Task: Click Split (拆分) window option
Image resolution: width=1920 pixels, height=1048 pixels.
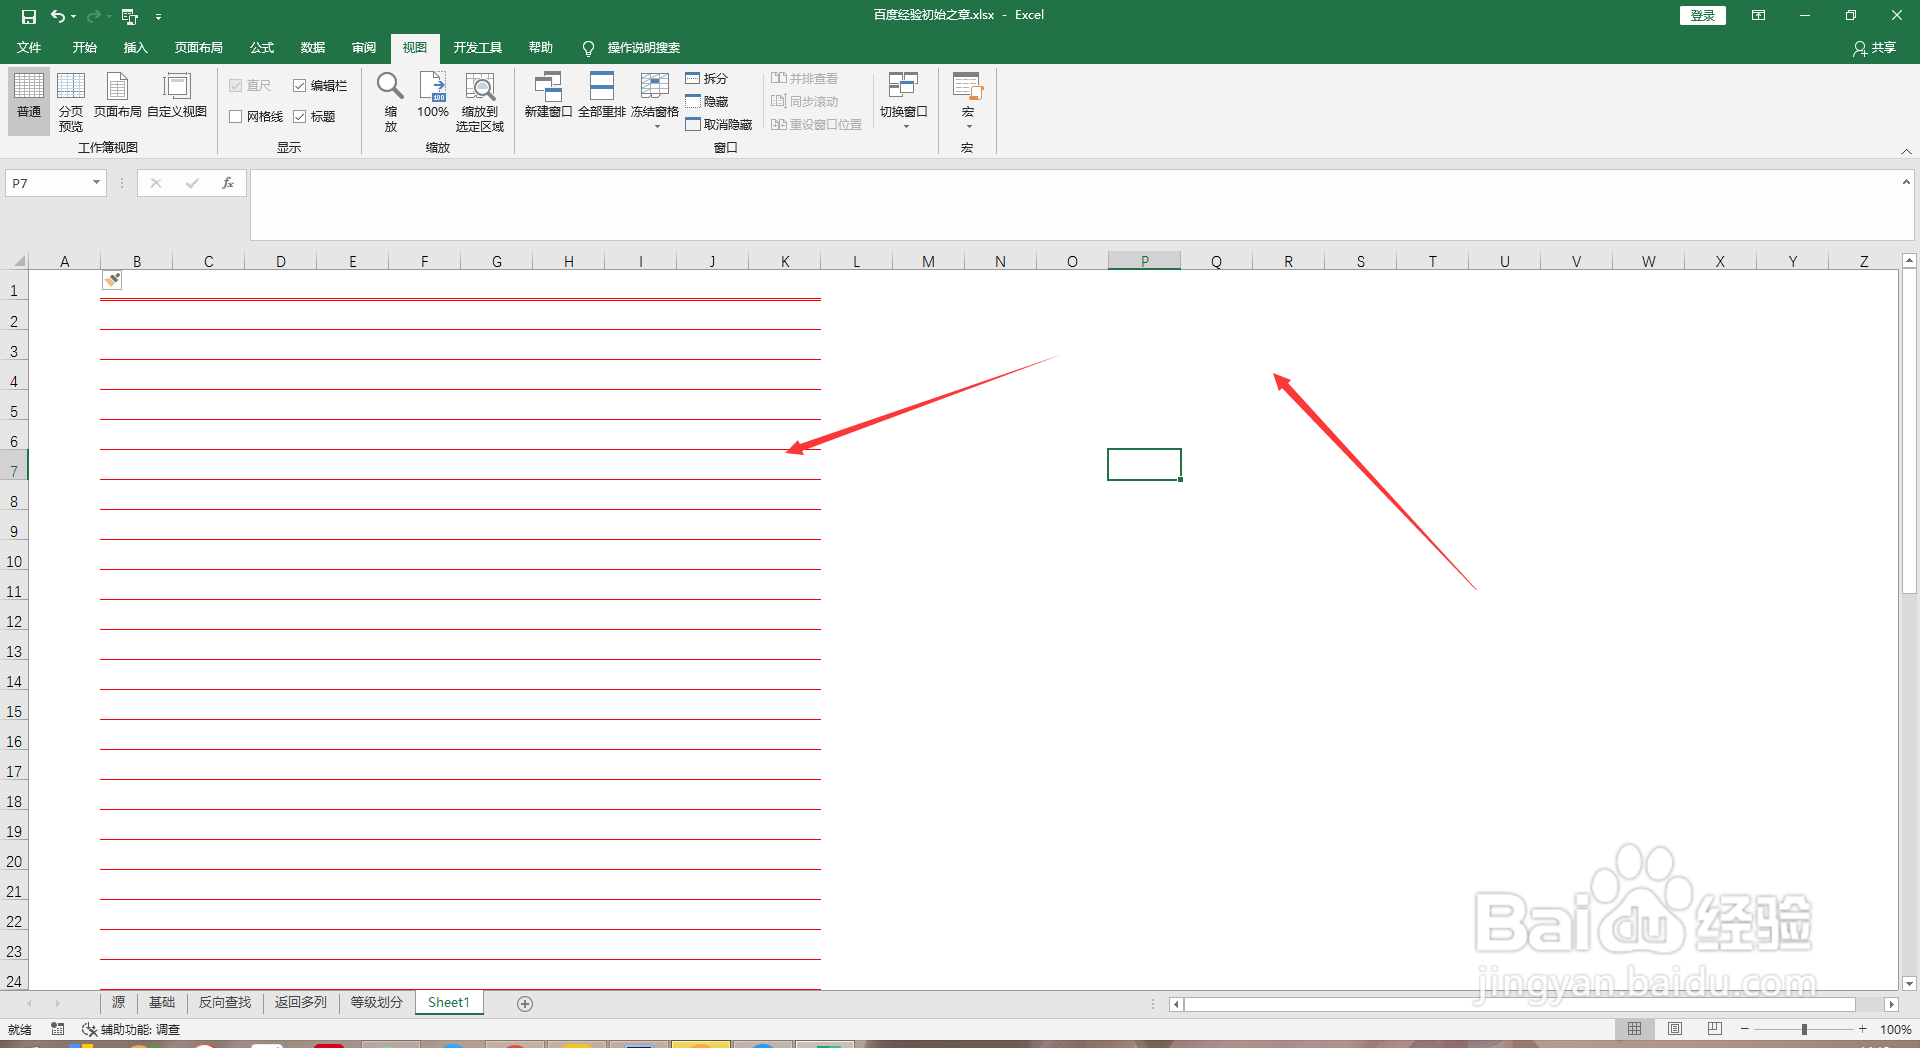Action: coord(707,78)
